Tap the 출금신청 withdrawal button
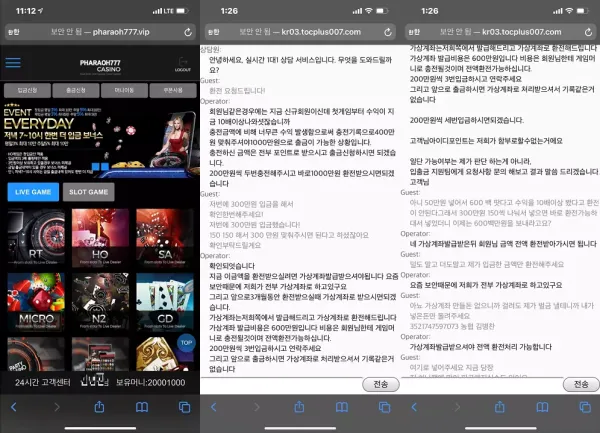 [76, 91]
